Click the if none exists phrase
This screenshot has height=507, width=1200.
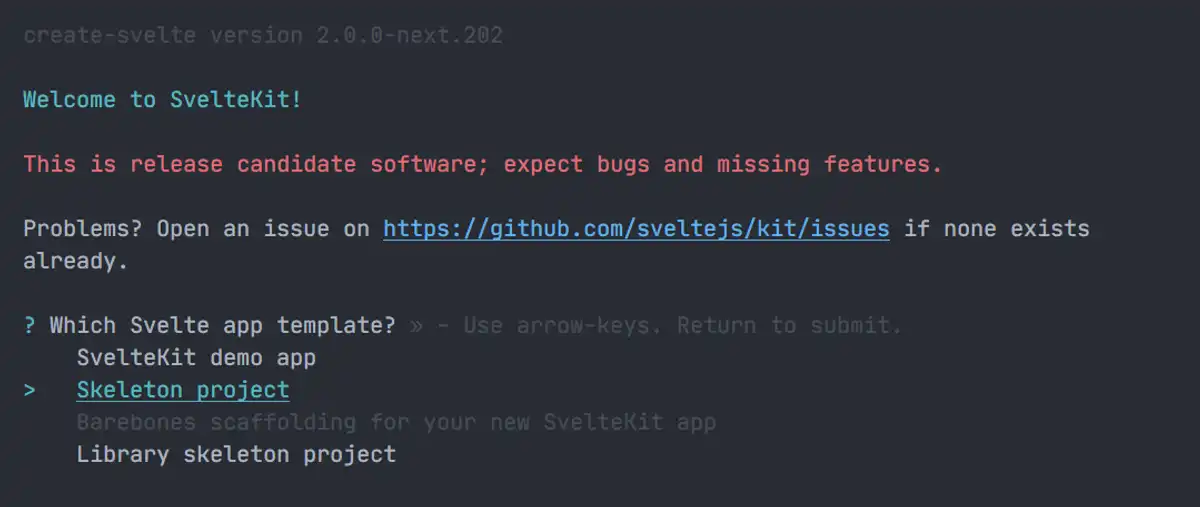pos(996,229)
